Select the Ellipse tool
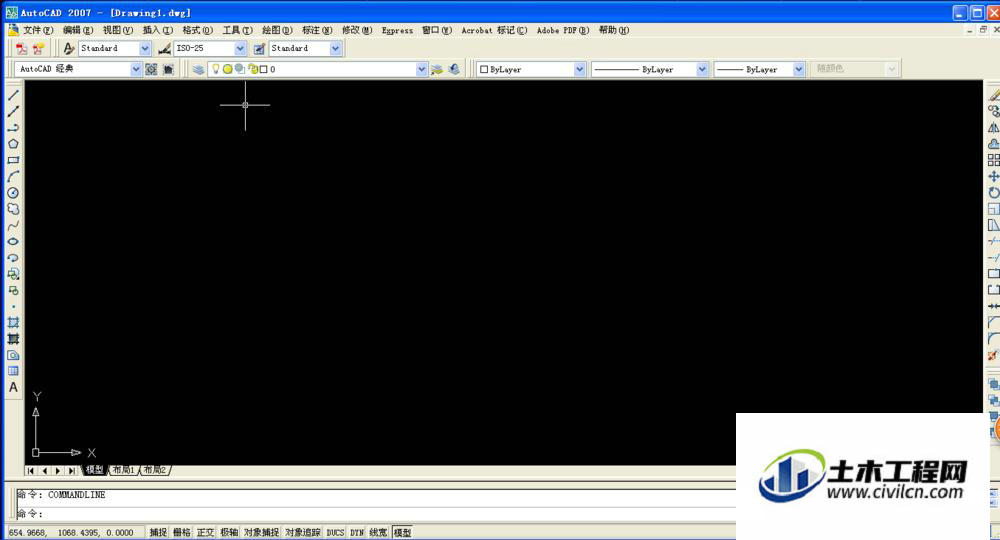 coord(13,242)
